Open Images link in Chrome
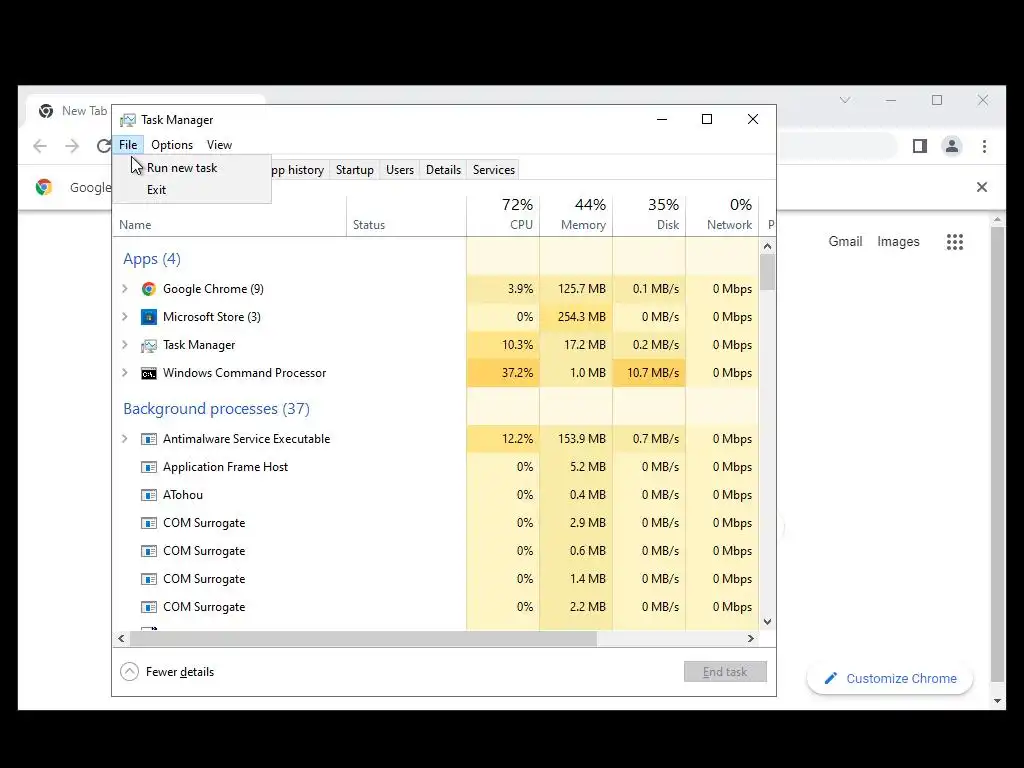This screenshot has width=1024, height=768. point(898,242)
